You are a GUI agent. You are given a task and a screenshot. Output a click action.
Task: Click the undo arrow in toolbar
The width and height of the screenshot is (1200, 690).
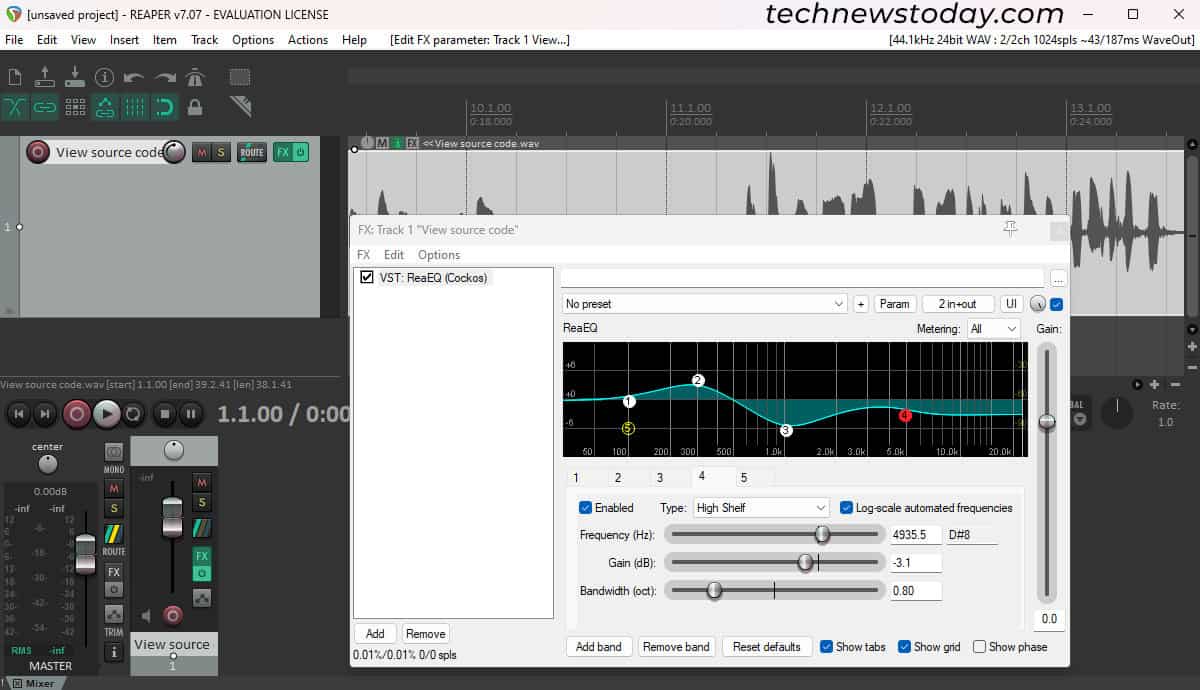[x=134, y=78]
